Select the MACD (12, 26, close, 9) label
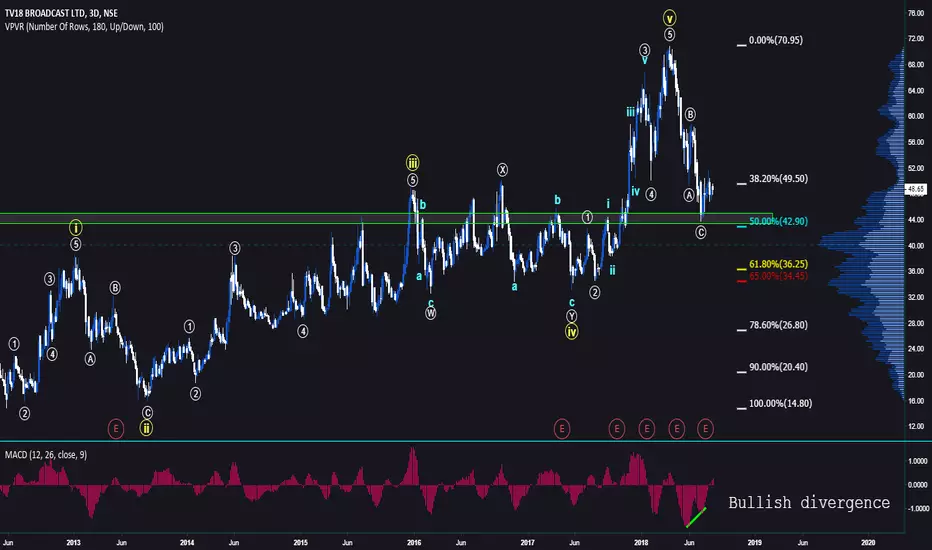 click(x=46, y=455)
